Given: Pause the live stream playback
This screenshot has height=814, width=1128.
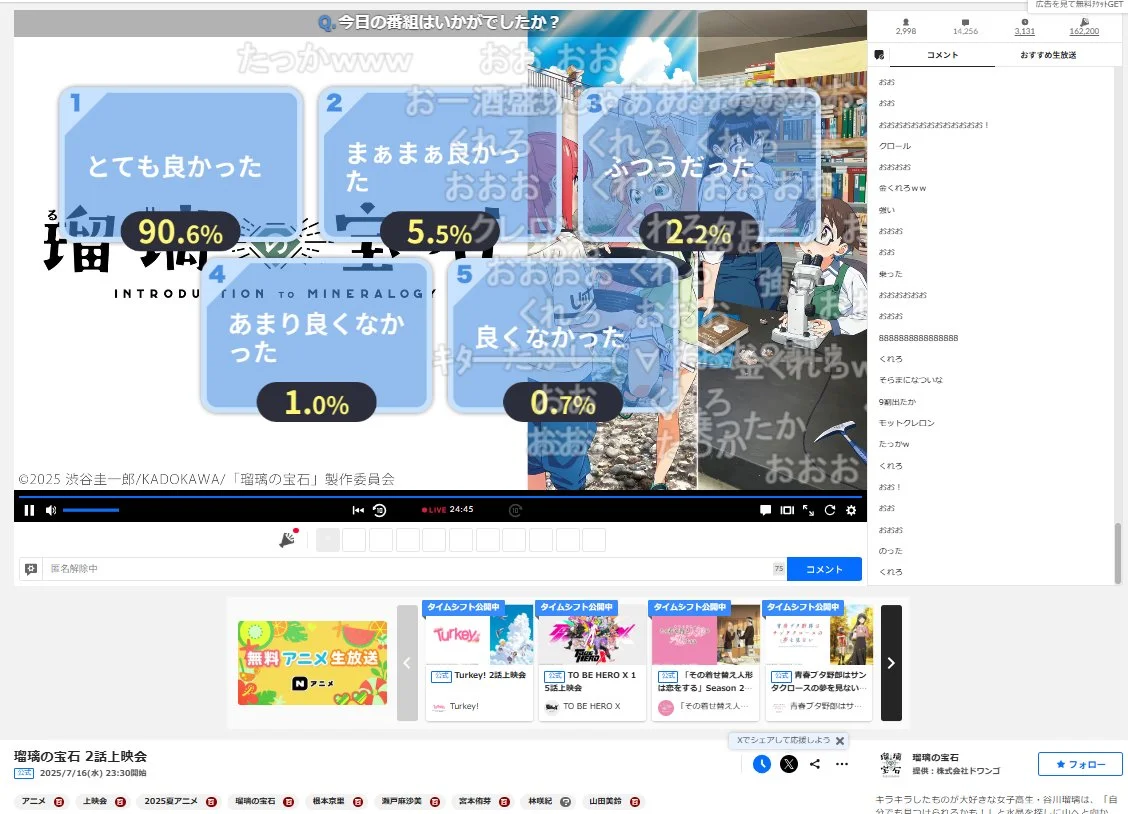Looking at the screenshot, I should point(29,510).
